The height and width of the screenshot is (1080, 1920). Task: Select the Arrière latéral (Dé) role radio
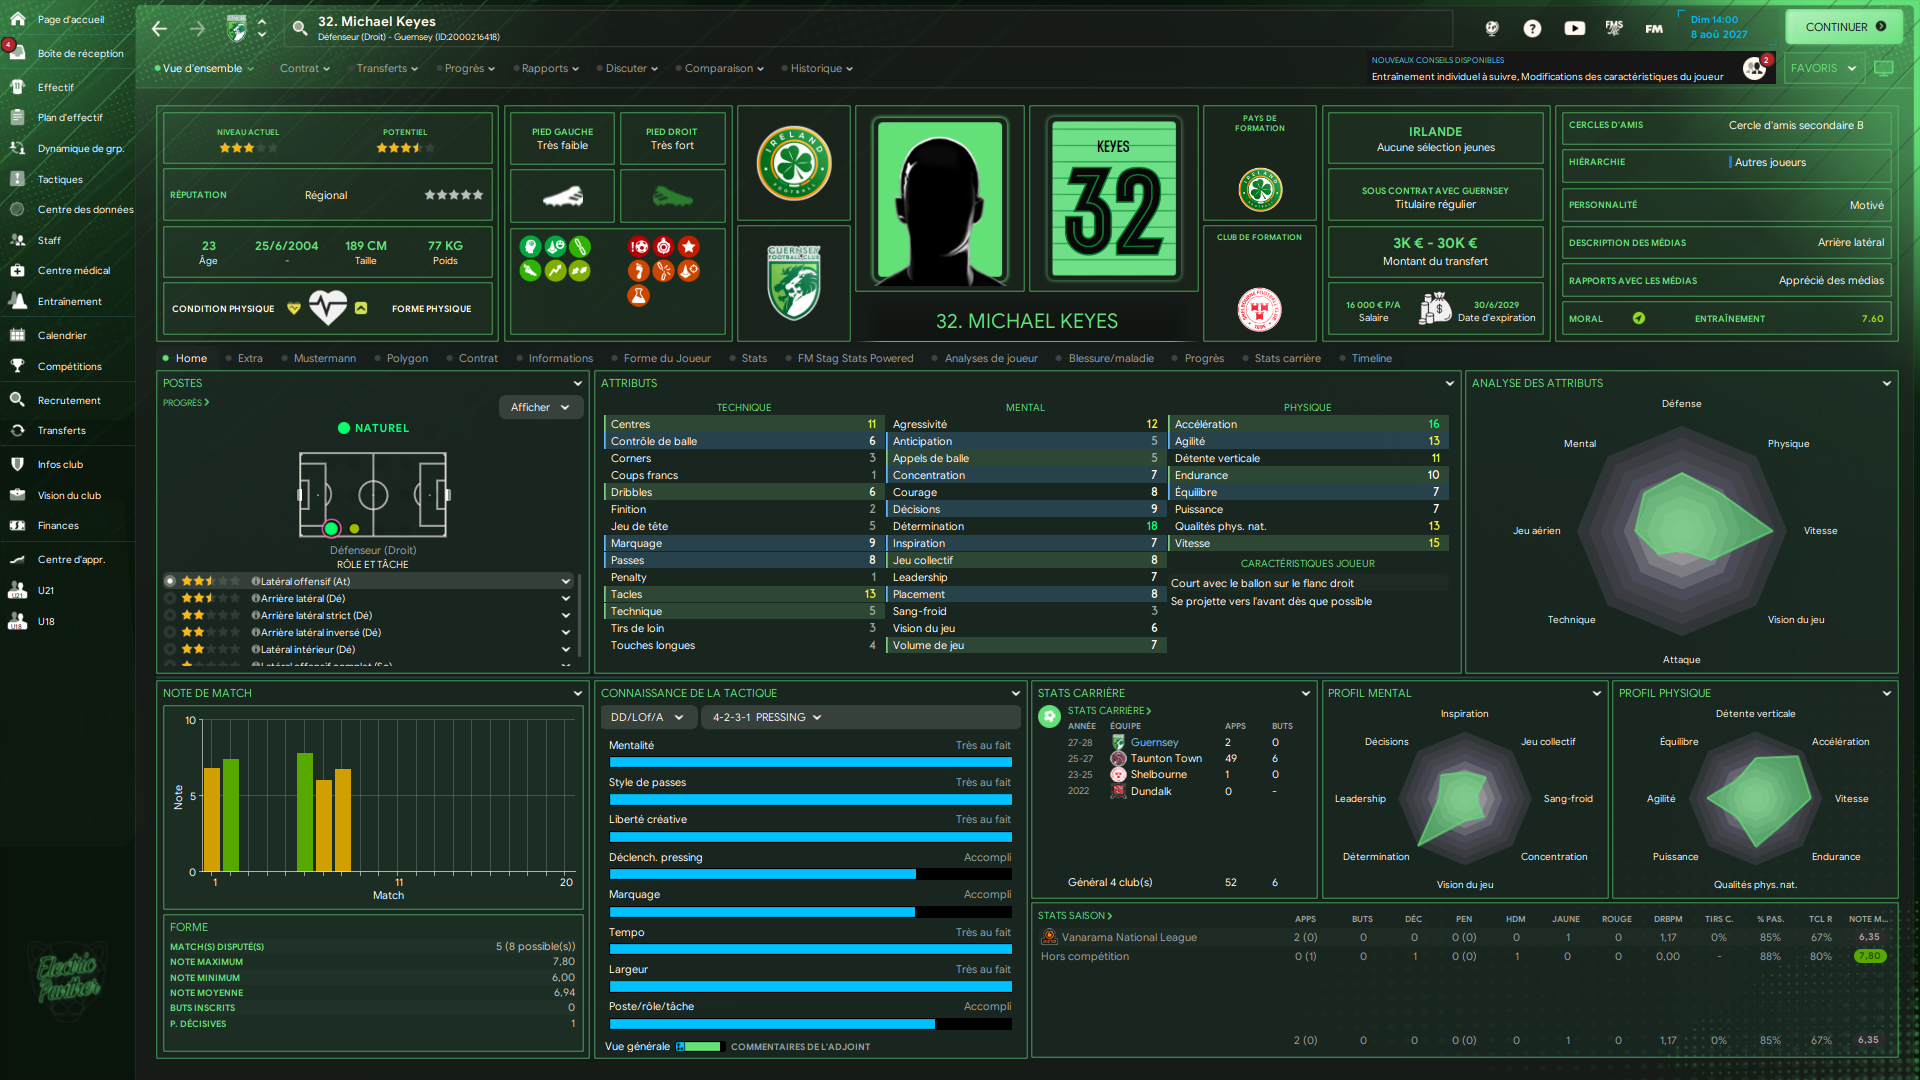[170, 598]
